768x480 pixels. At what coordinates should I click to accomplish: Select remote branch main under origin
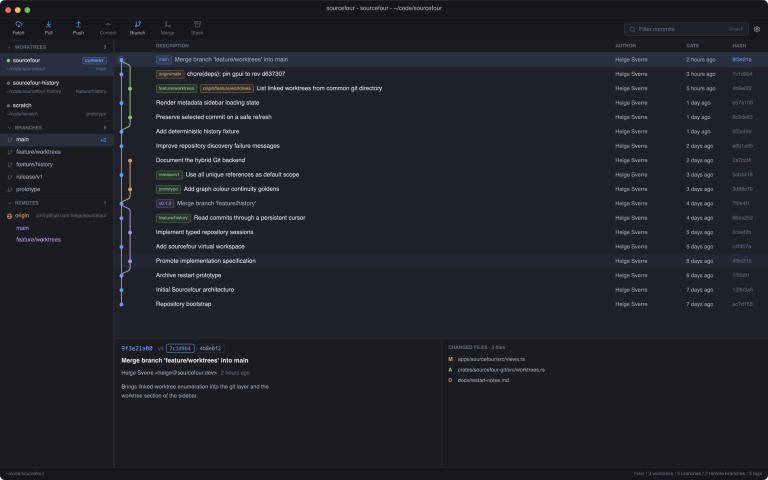pyautogui.click(x=23, y=228)
